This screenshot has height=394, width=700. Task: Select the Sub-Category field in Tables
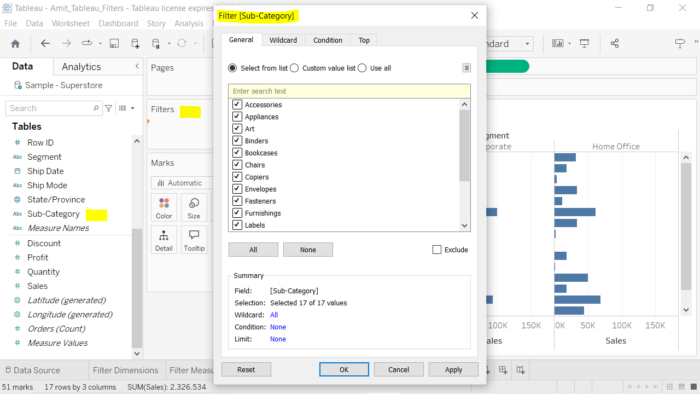(54, 214)
